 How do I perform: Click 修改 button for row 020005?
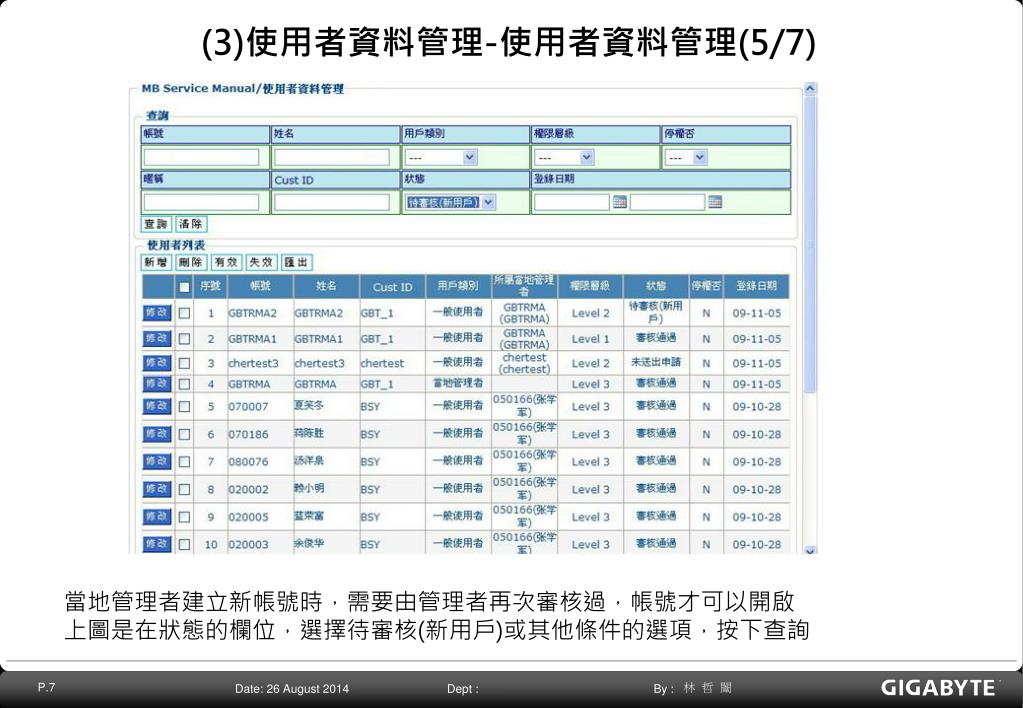157,516
